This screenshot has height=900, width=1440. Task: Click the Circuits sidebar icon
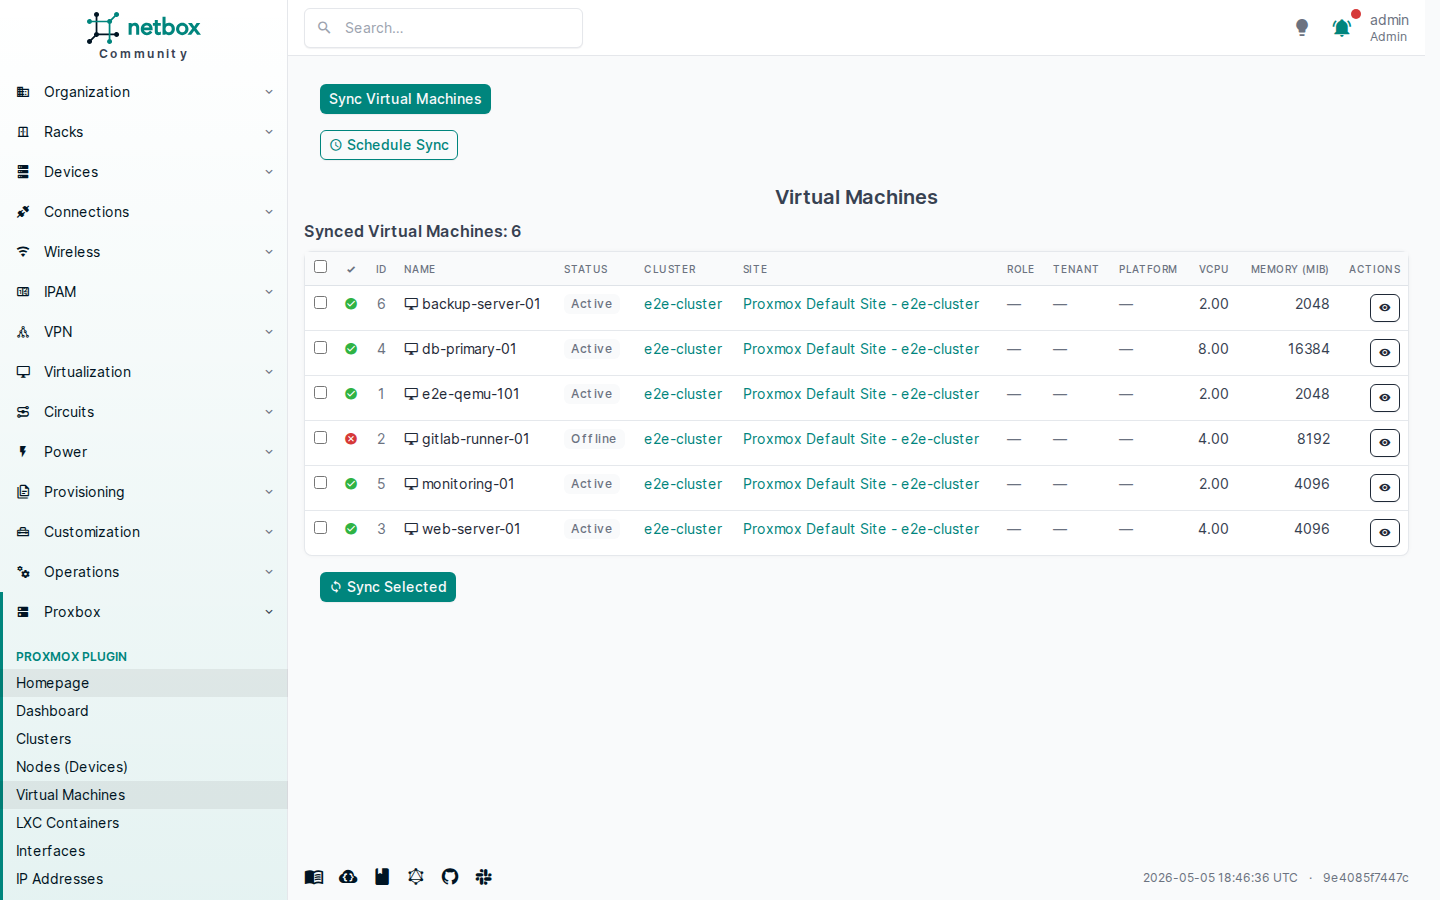point(23,412)
